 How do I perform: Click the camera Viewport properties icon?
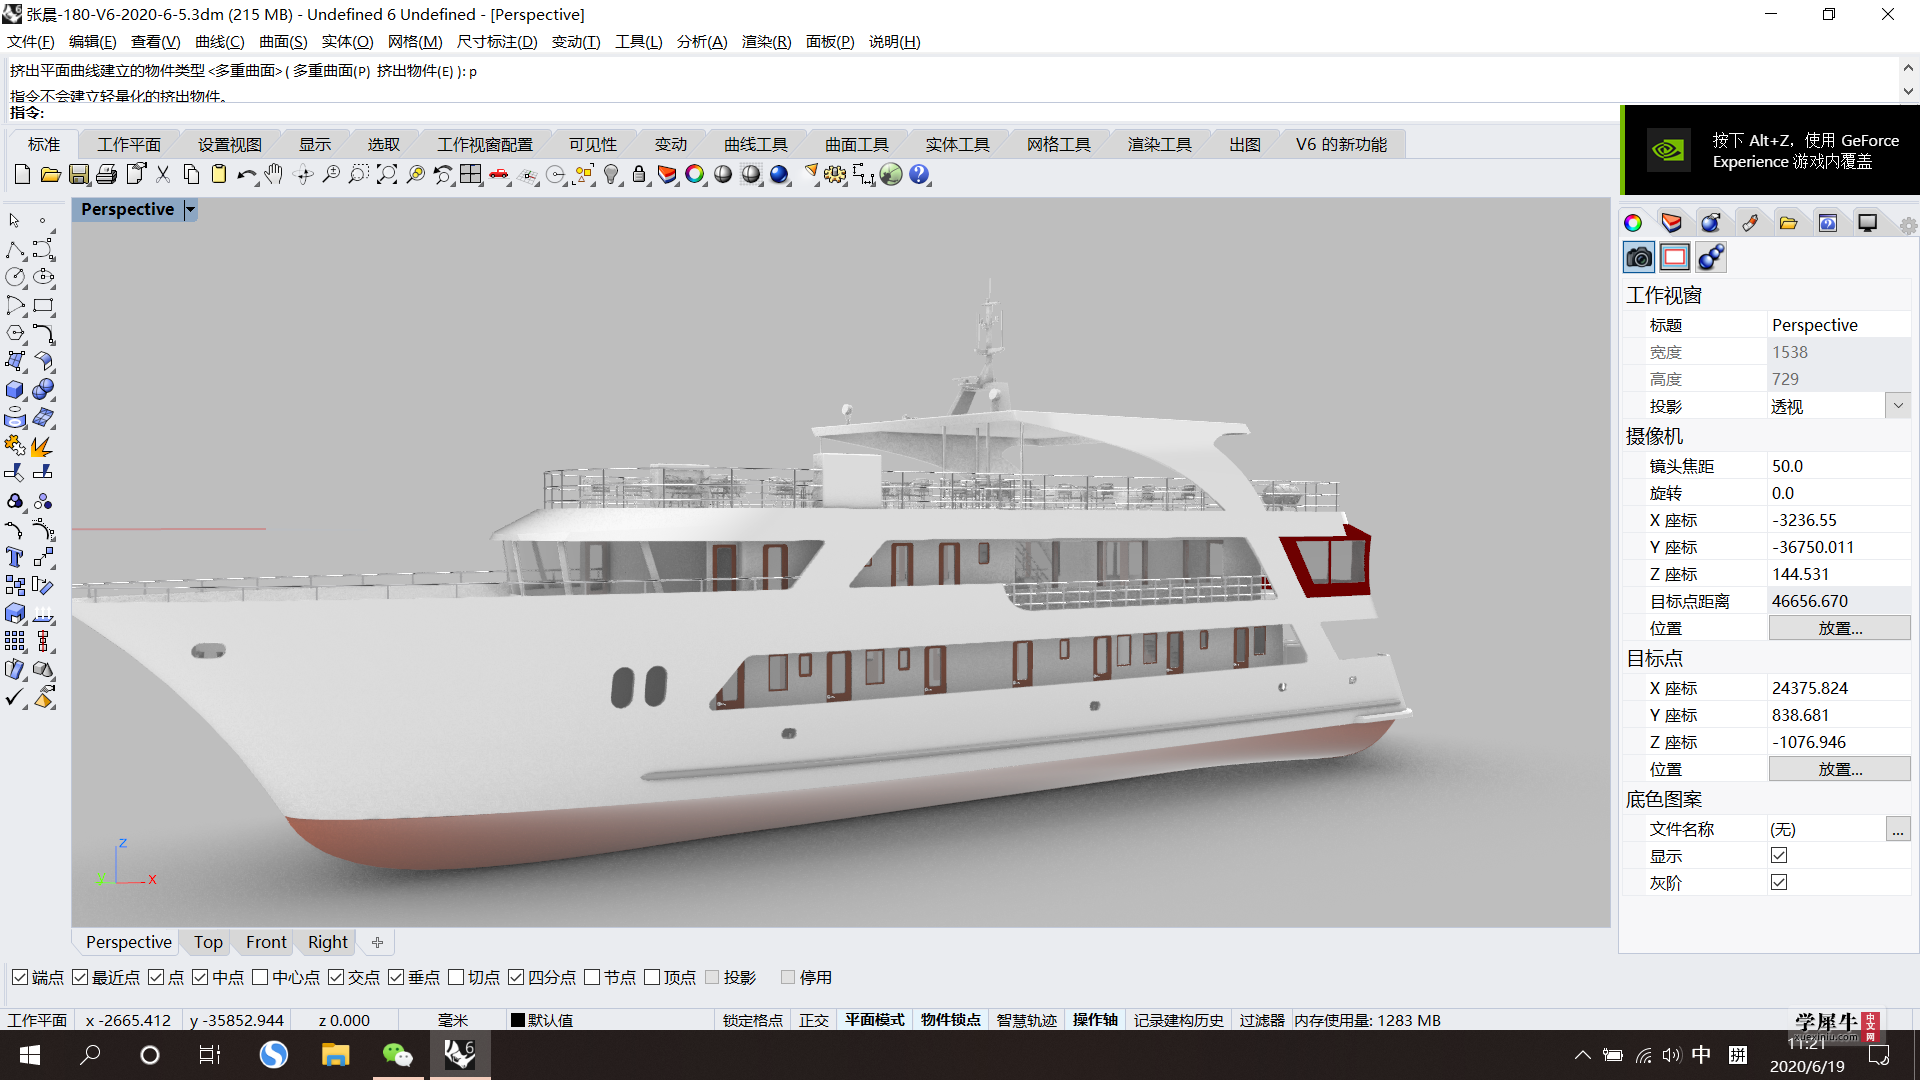[1638, 258]
